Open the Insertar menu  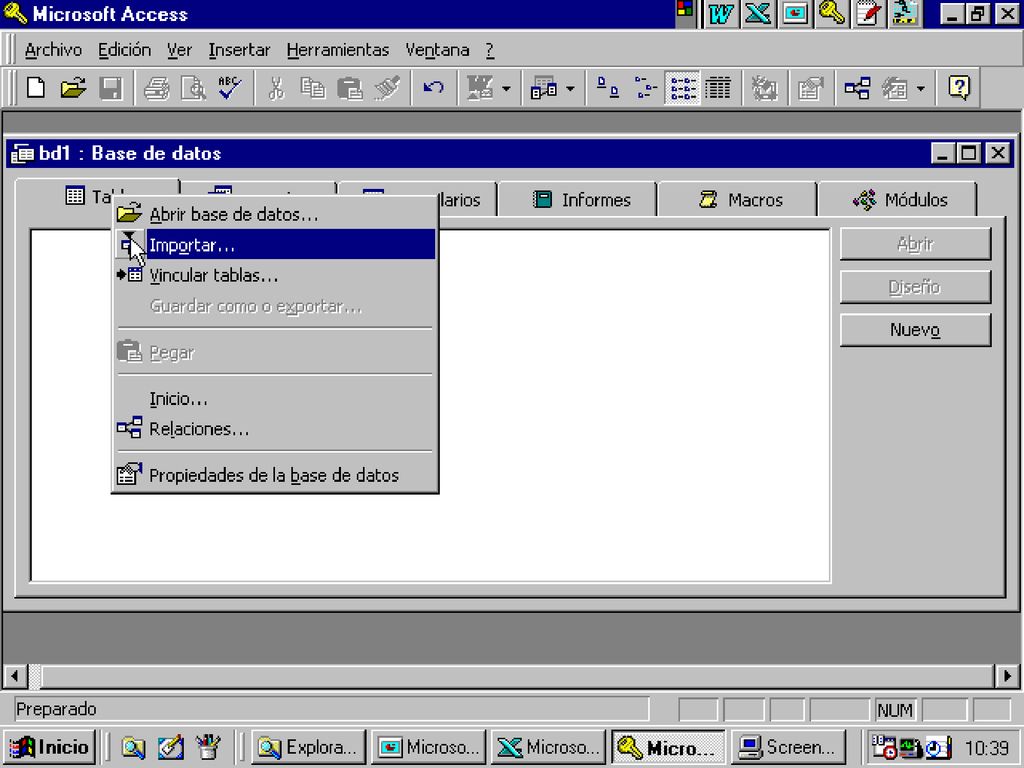point(239,50)
